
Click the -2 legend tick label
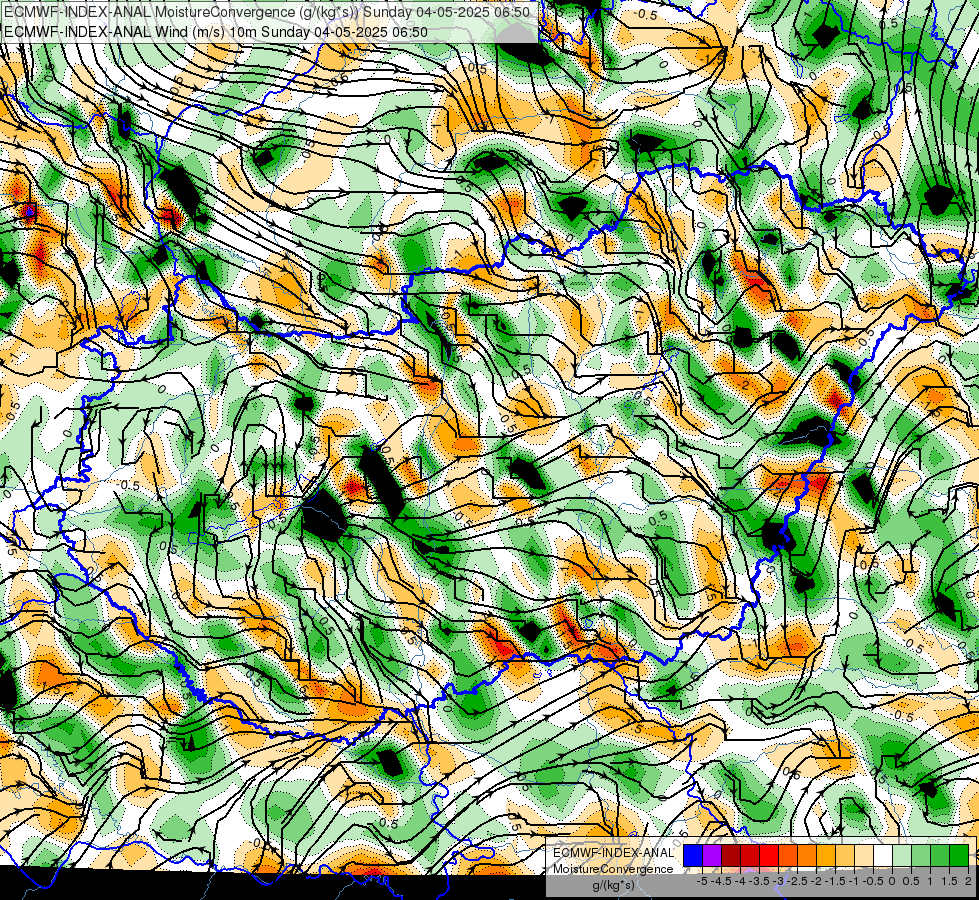(816, 881)
